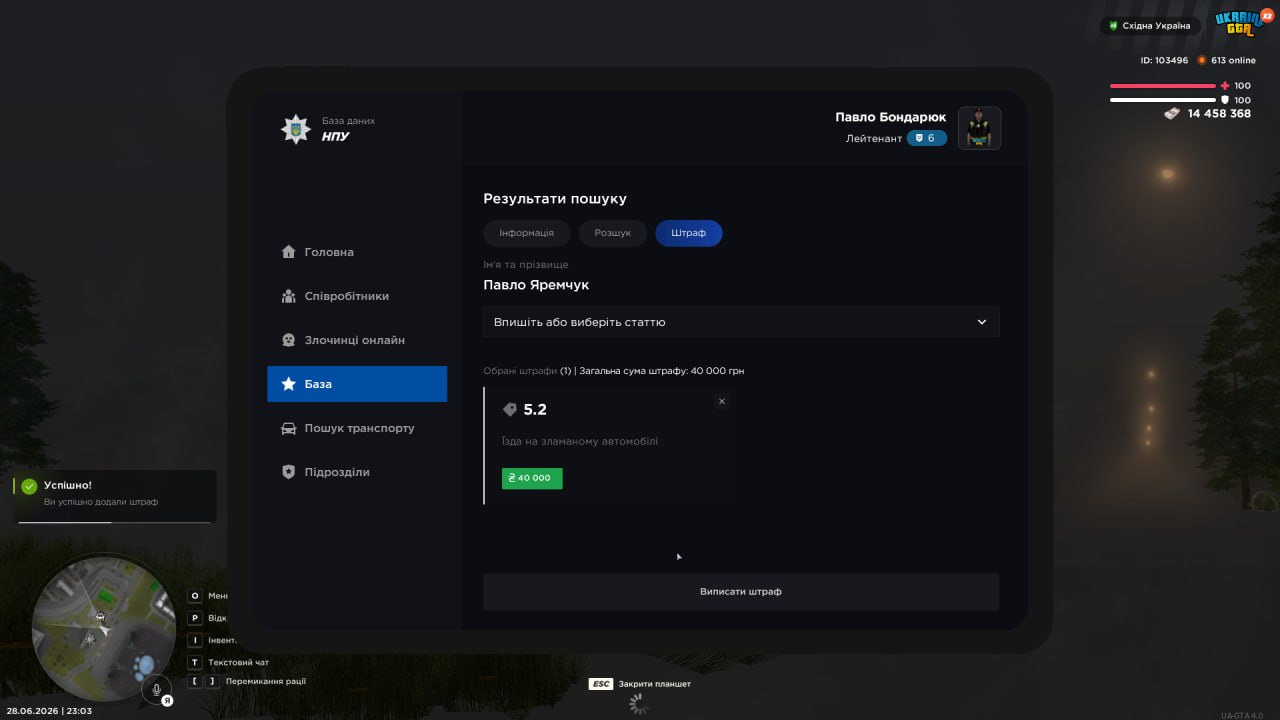The image size is (1280, 720).
Task: Click the white armor bar
Action: pos(1162,100)
